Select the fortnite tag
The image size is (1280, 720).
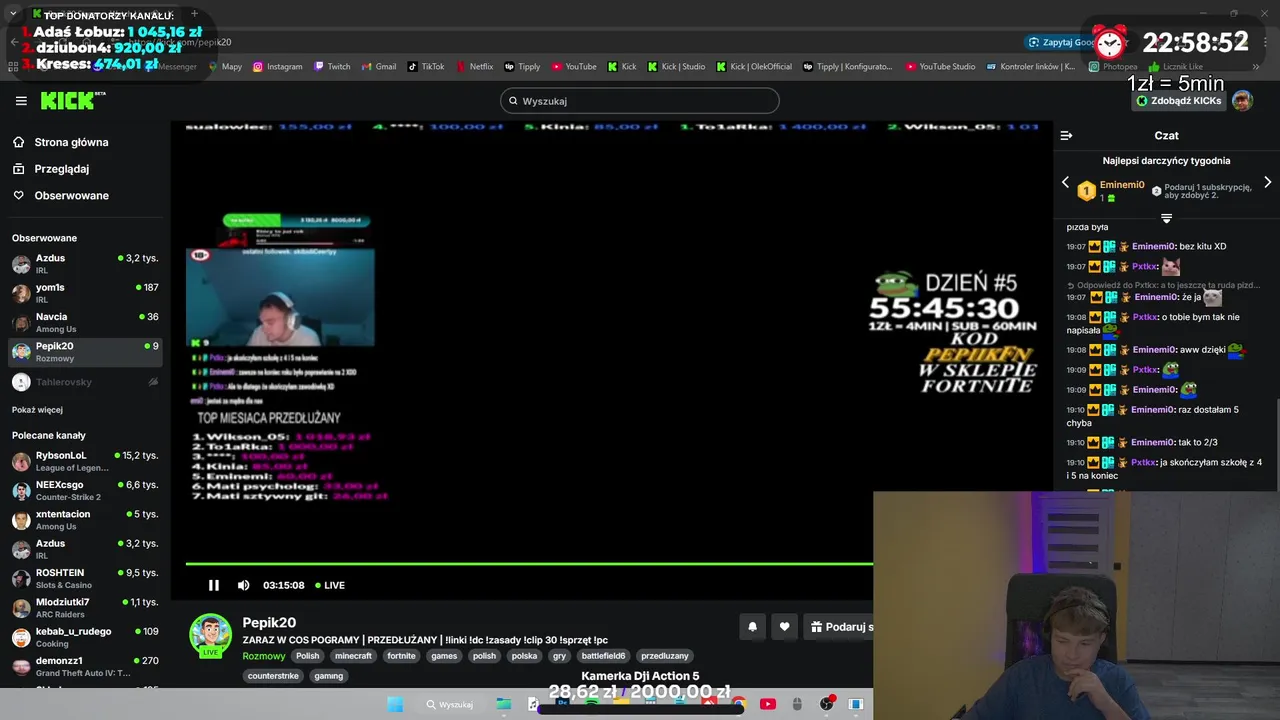pos(401,656)
